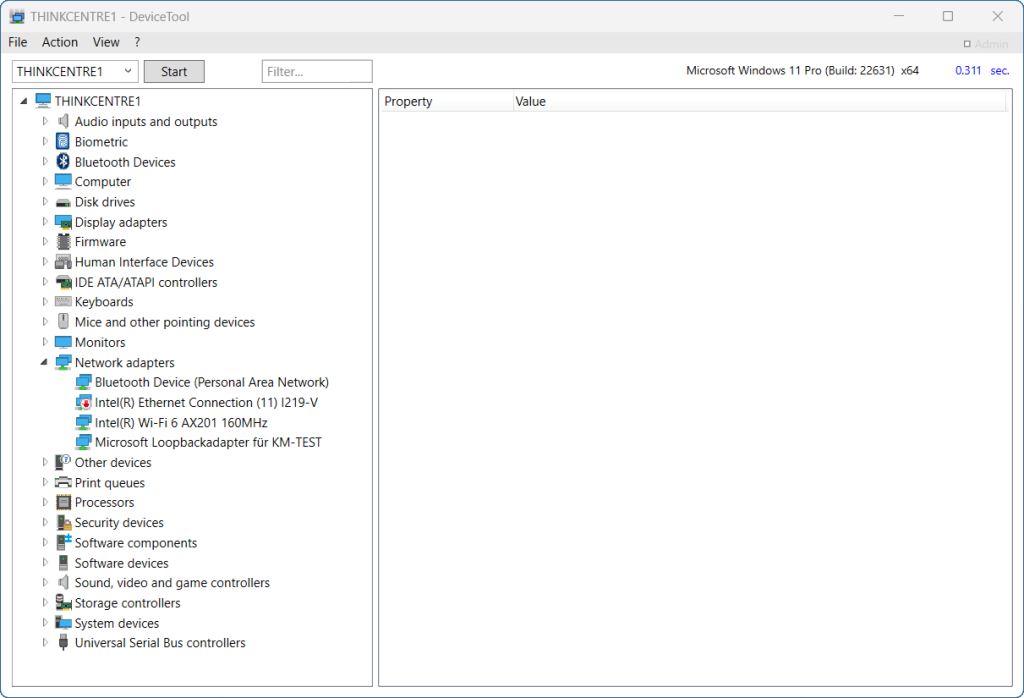Click the Universal Serial Bus controllers icon

63,643
